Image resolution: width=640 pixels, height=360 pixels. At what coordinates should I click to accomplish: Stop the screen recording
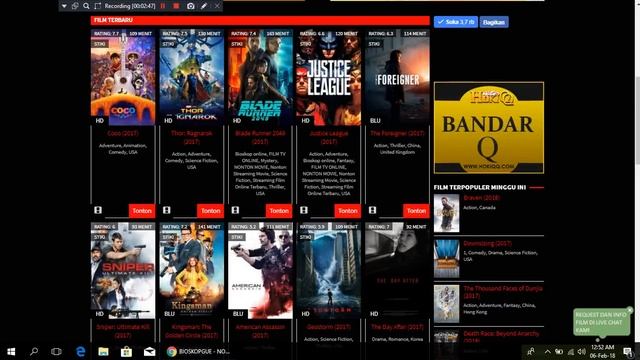pyautogui.click(x=176, y=6)
